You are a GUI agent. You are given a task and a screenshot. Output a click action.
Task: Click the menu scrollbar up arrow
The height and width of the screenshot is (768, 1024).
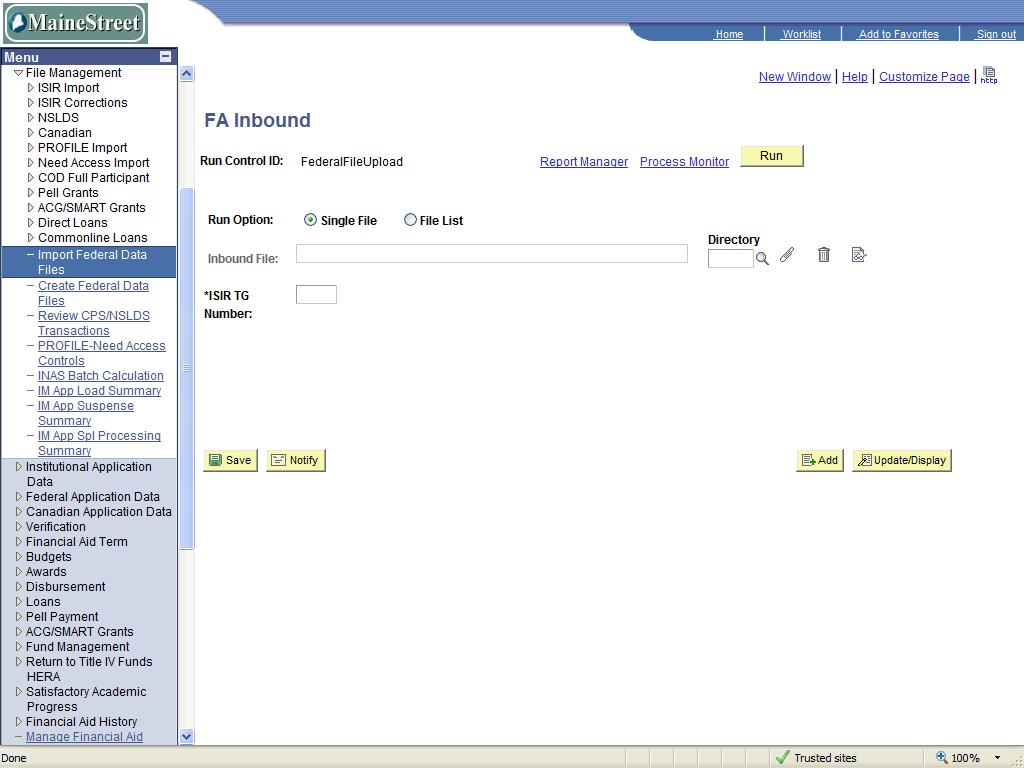point(186,74)
